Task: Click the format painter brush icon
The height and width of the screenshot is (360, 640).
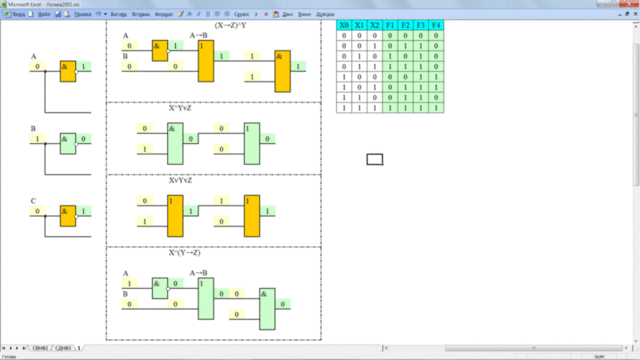Action: [x=180, y=14]
